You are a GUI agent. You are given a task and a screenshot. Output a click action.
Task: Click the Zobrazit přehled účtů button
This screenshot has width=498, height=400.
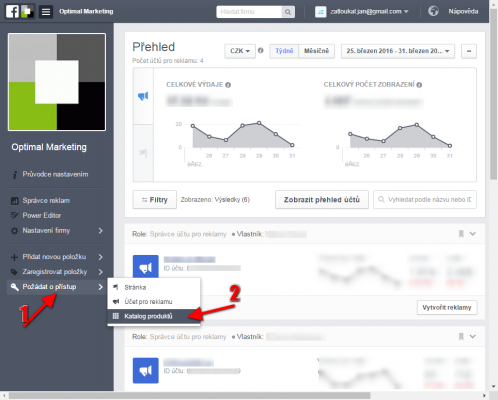322,200
